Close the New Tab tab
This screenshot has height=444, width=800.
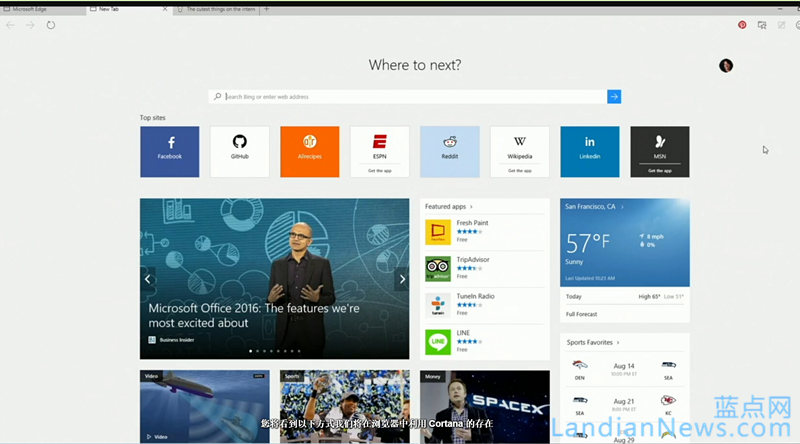coord(165,9)
